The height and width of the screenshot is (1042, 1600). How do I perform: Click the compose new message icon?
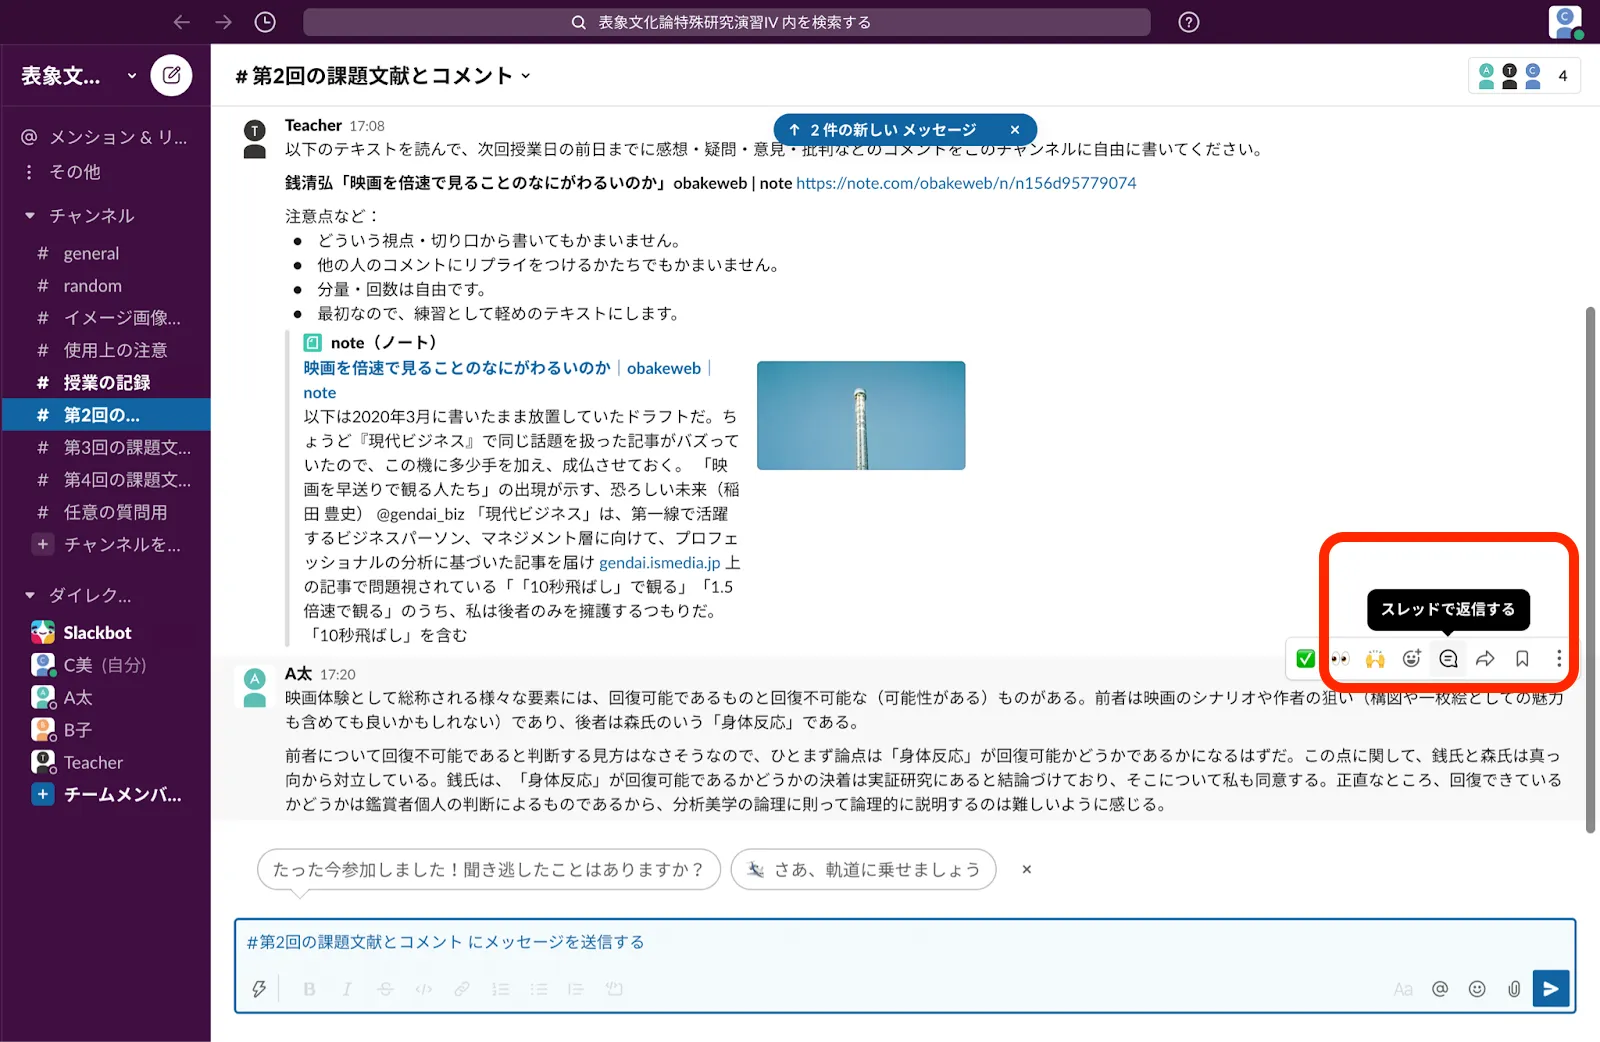(171, 75)
